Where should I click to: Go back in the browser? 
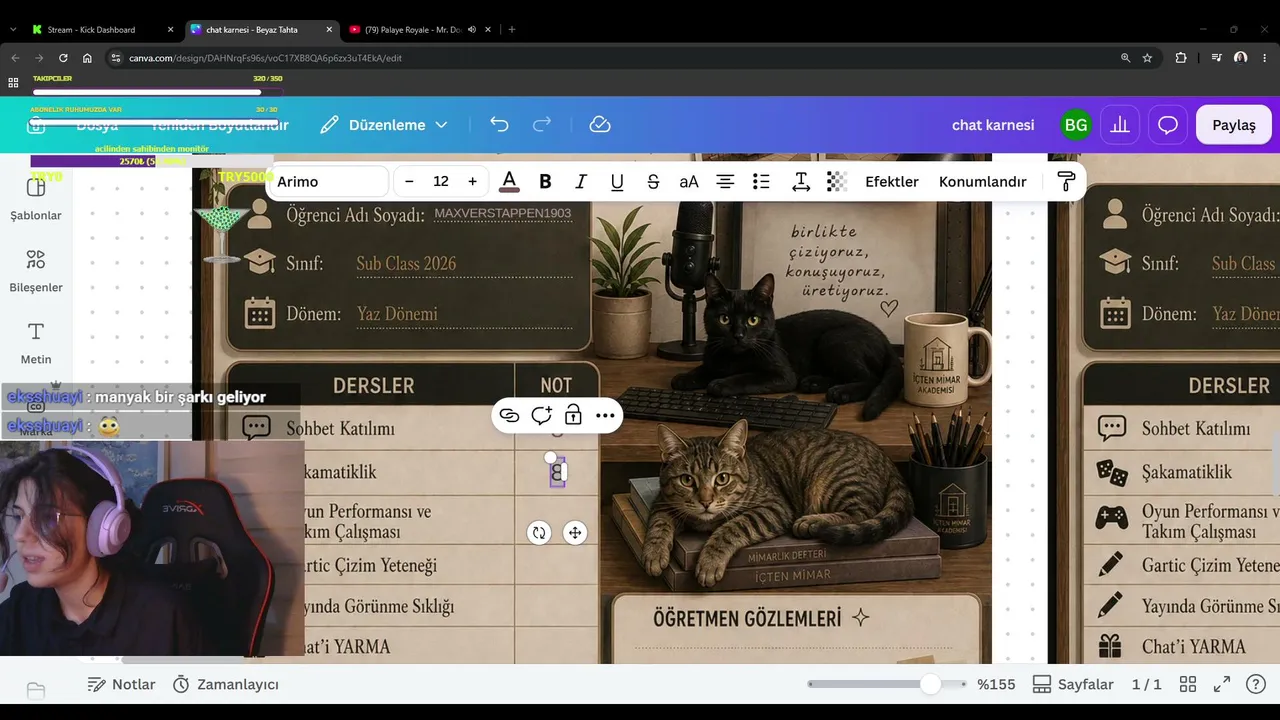[x=15, y=58]
